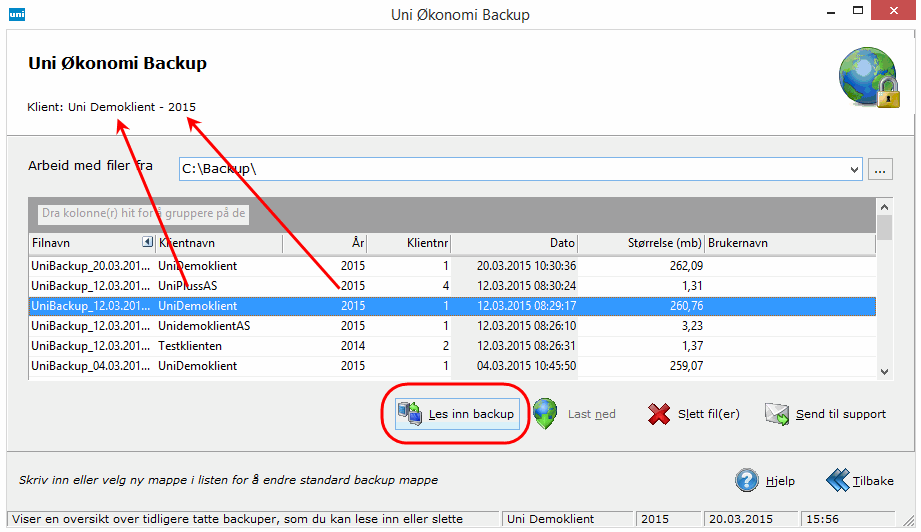The image size is (921, 532).
Task: Select the Testklienten backup from 2014
Action: pyautogui.click(x=300, y=346)
